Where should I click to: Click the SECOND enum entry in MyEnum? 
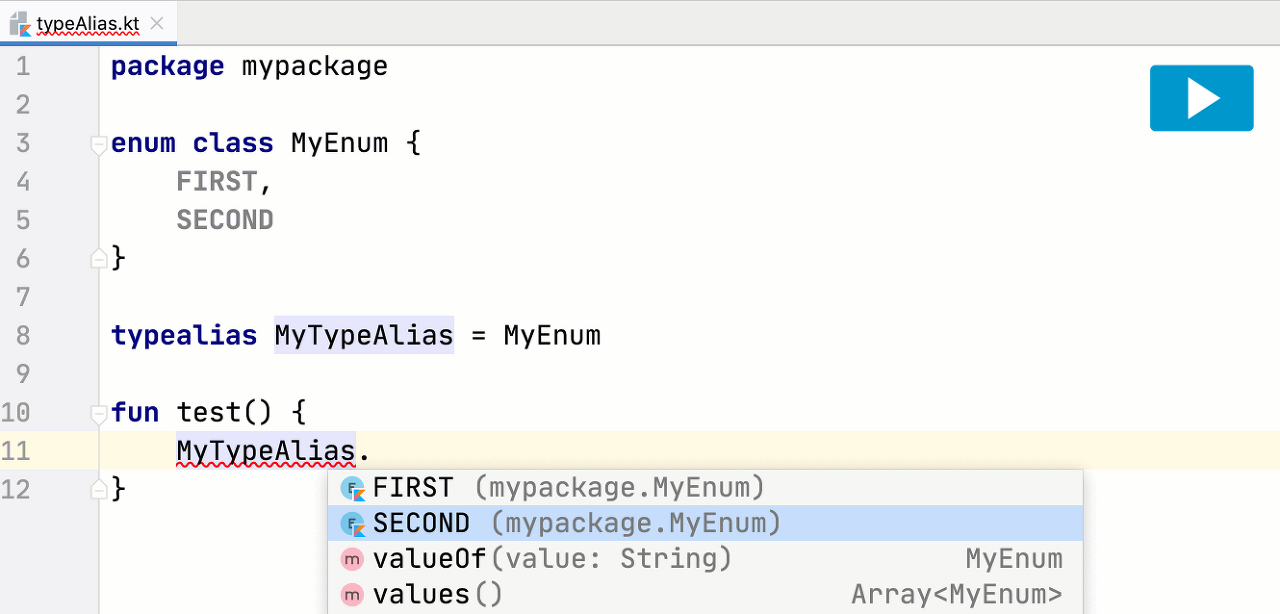coord(225,220)
